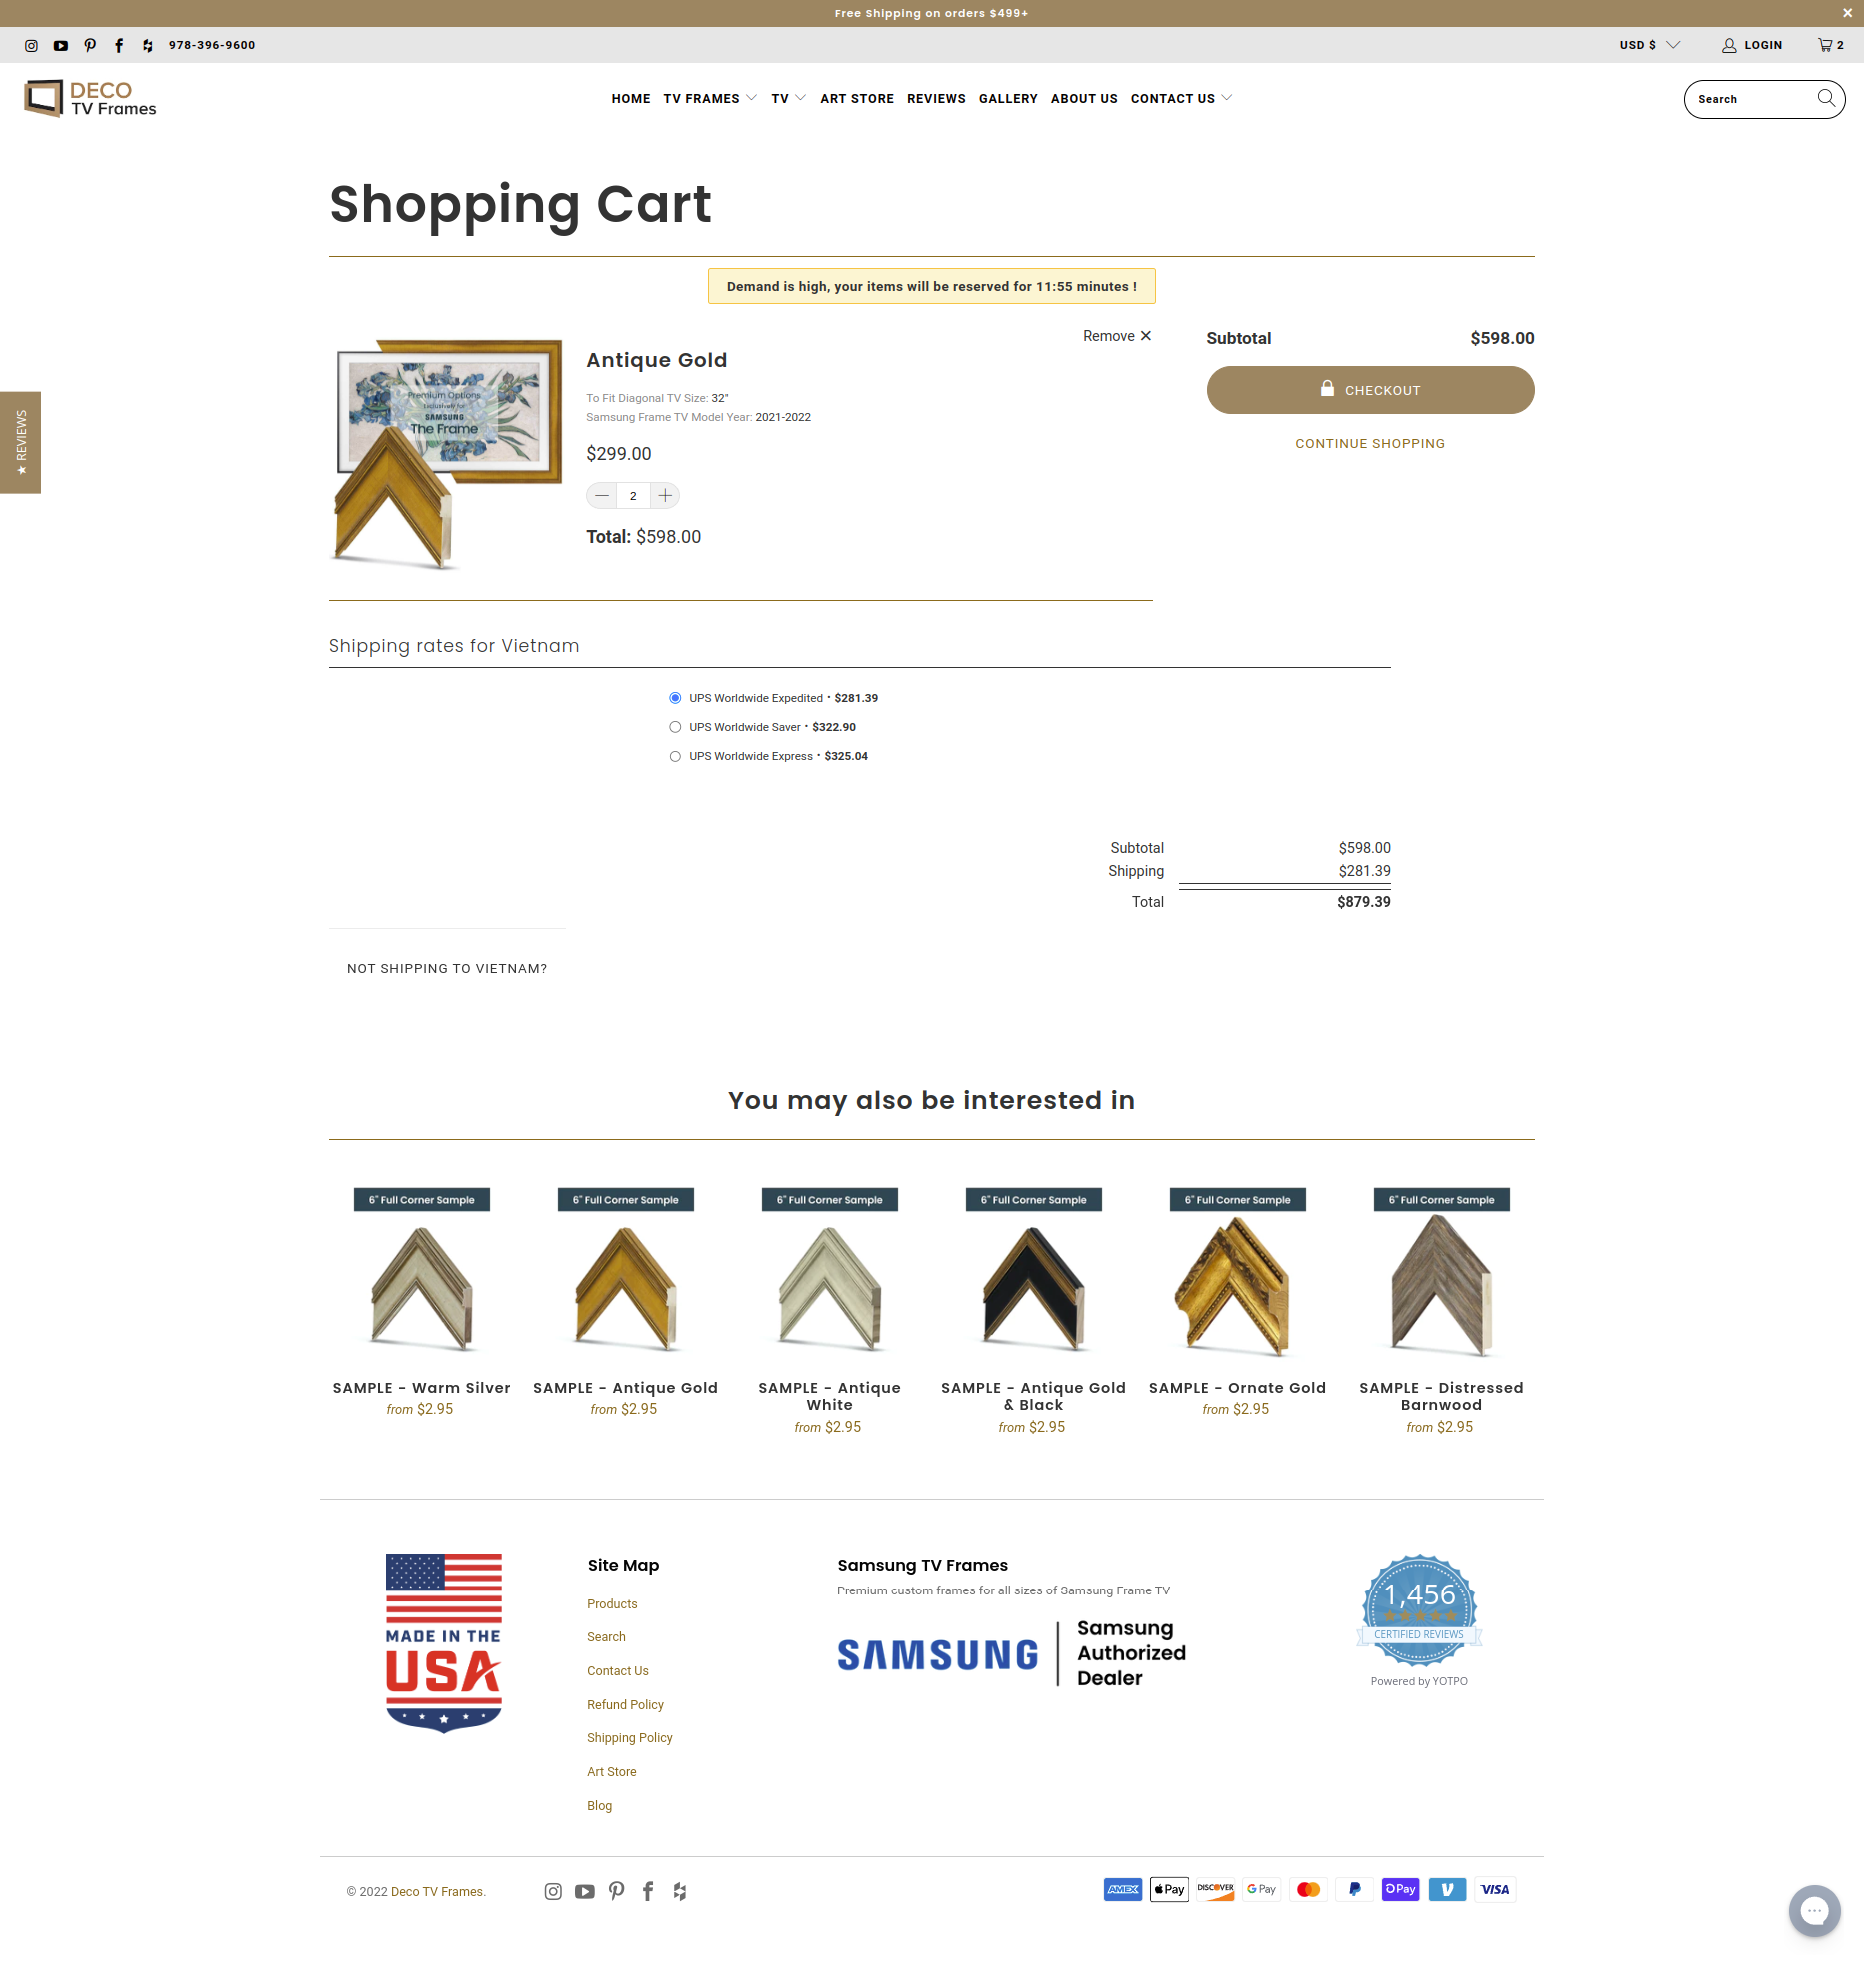The width and height of the screenshot is (1864, 1964).
Task: Select UPS Worldwide Express shipping
Action: click(675, 756)
